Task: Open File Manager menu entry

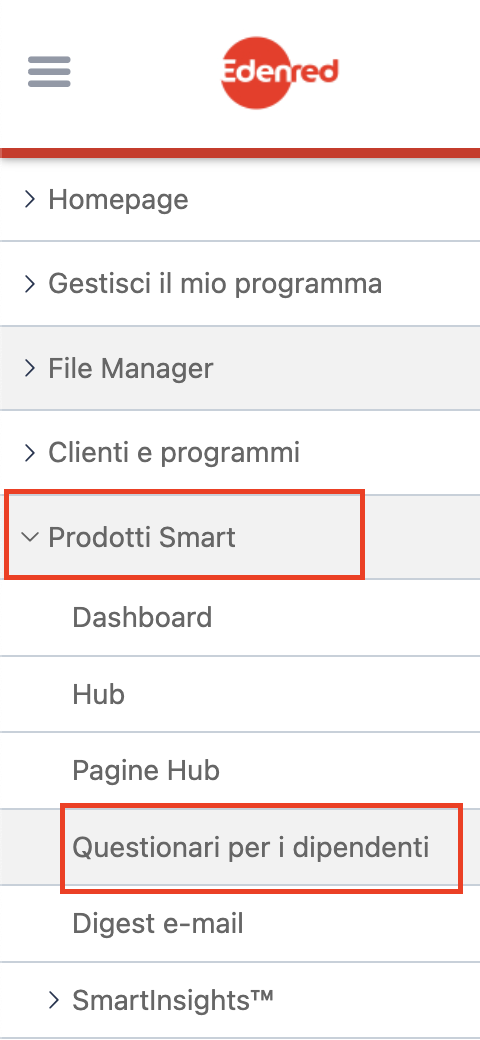Action: [131, 369]
